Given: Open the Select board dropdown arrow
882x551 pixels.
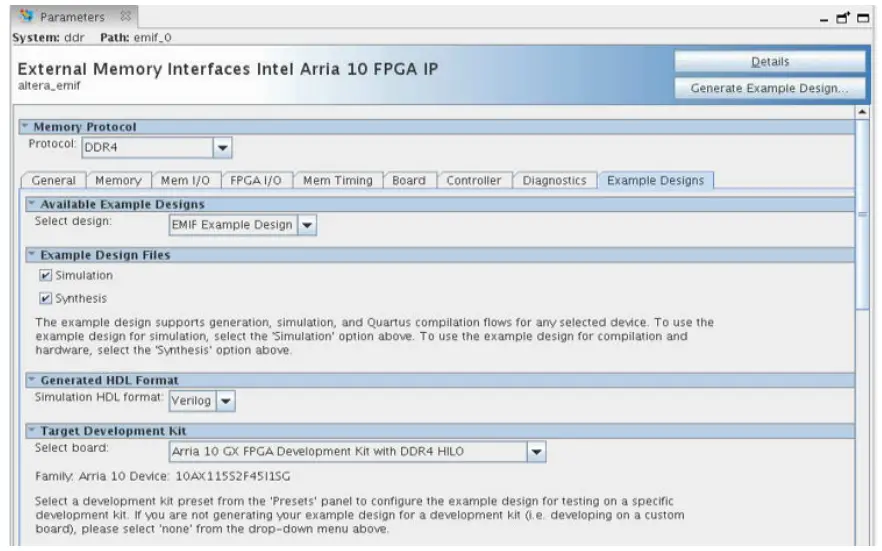Looking at the screenshot, I should [536, 451].
